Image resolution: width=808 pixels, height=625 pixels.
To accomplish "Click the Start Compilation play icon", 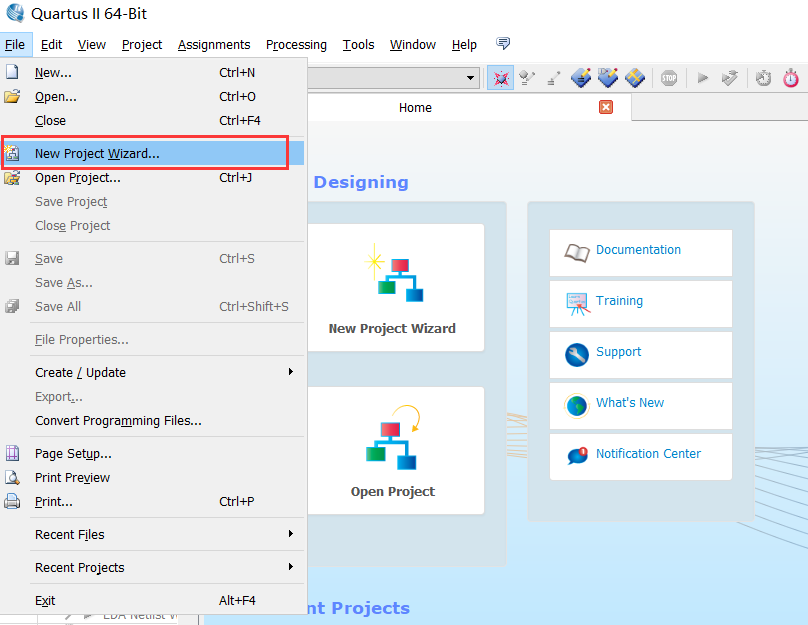I will (x=702, y=78).
